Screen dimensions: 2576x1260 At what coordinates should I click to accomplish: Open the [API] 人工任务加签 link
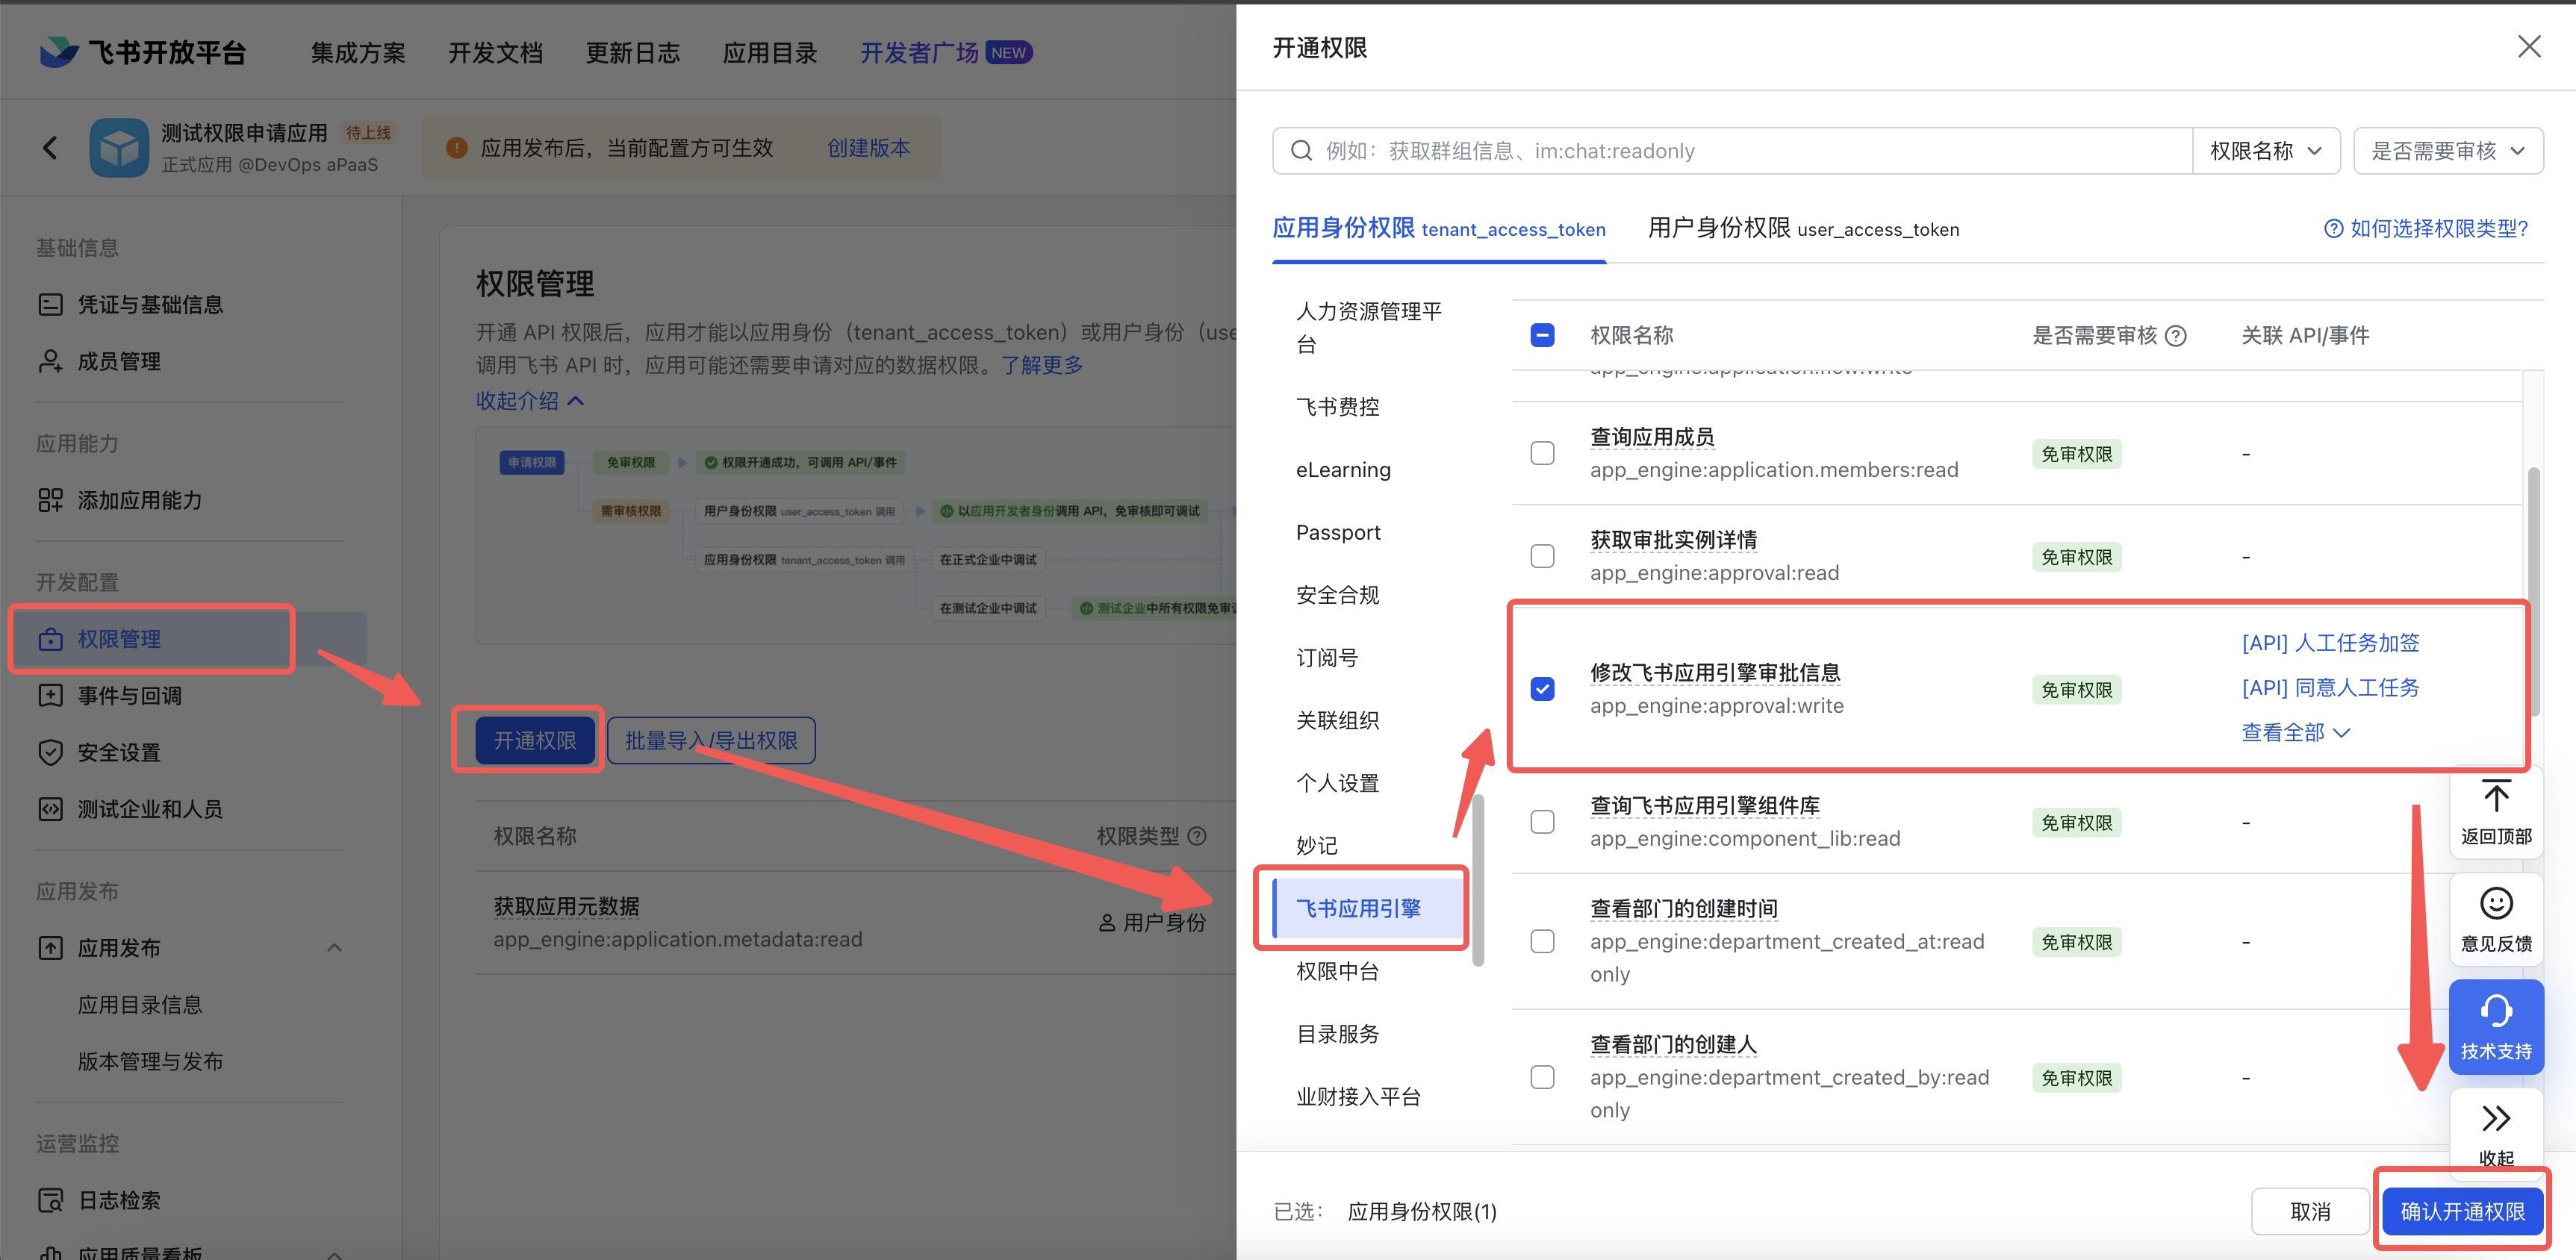click(x=2330, y=643)
